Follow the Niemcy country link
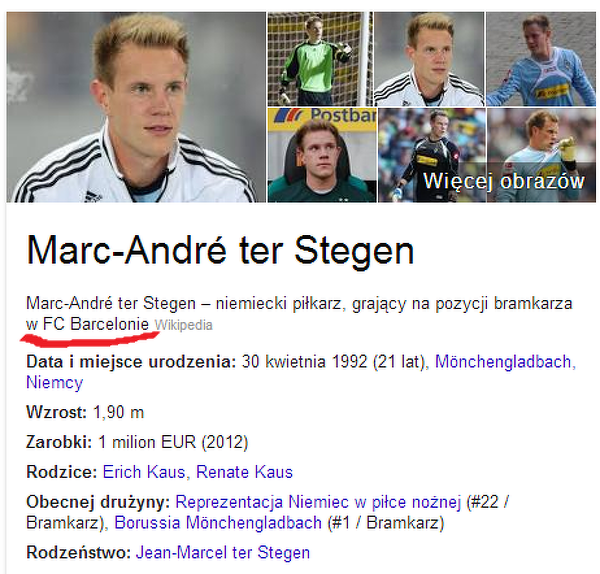600x574 pixels. pyautogui.click(x=54, y=382)
